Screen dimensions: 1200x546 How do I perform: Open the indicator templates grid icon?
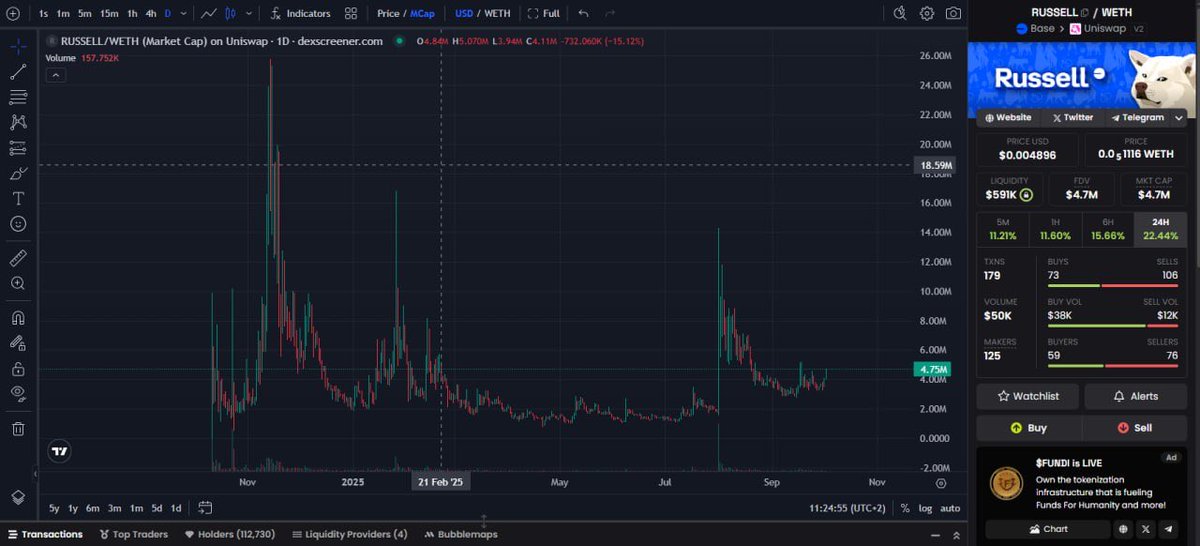pyautogui.click(x=350, y=14)
